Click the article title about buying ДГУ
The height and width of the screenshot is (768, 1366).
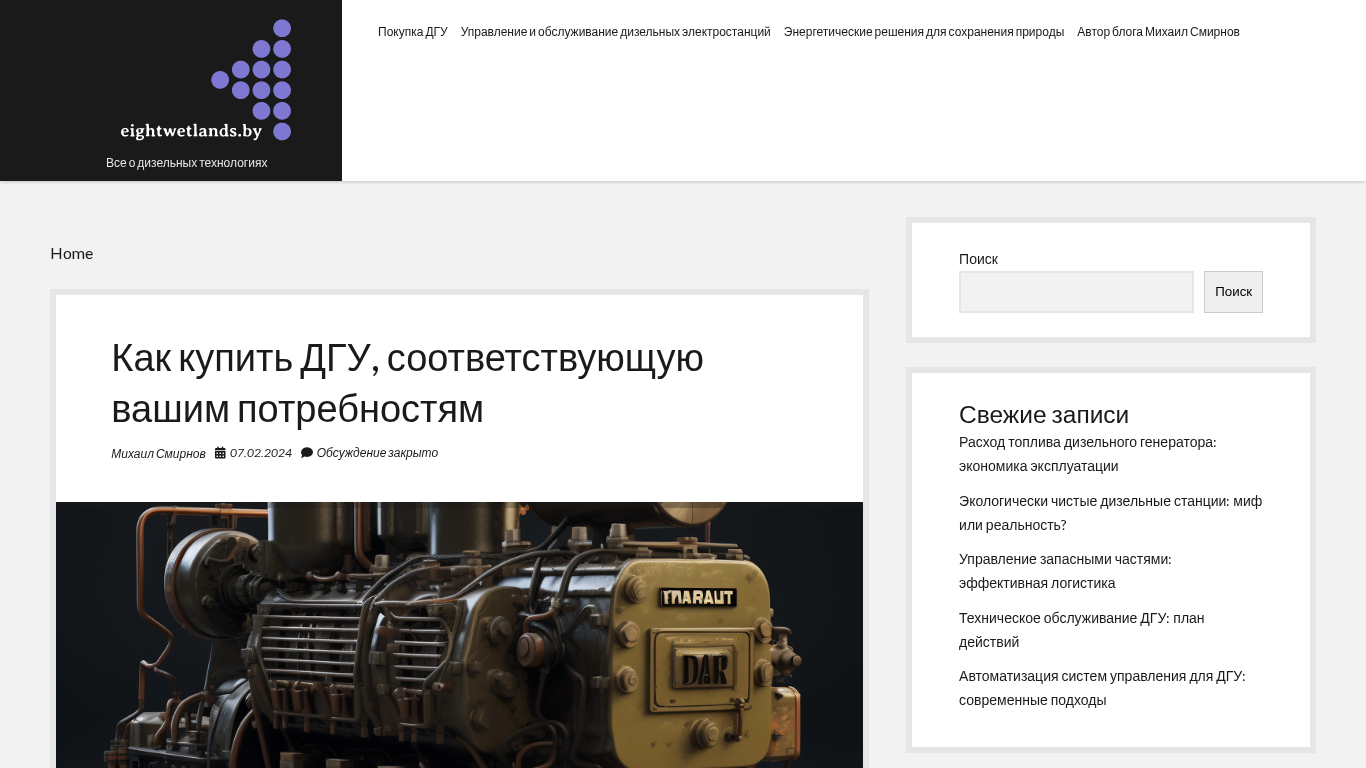[407, 383]
